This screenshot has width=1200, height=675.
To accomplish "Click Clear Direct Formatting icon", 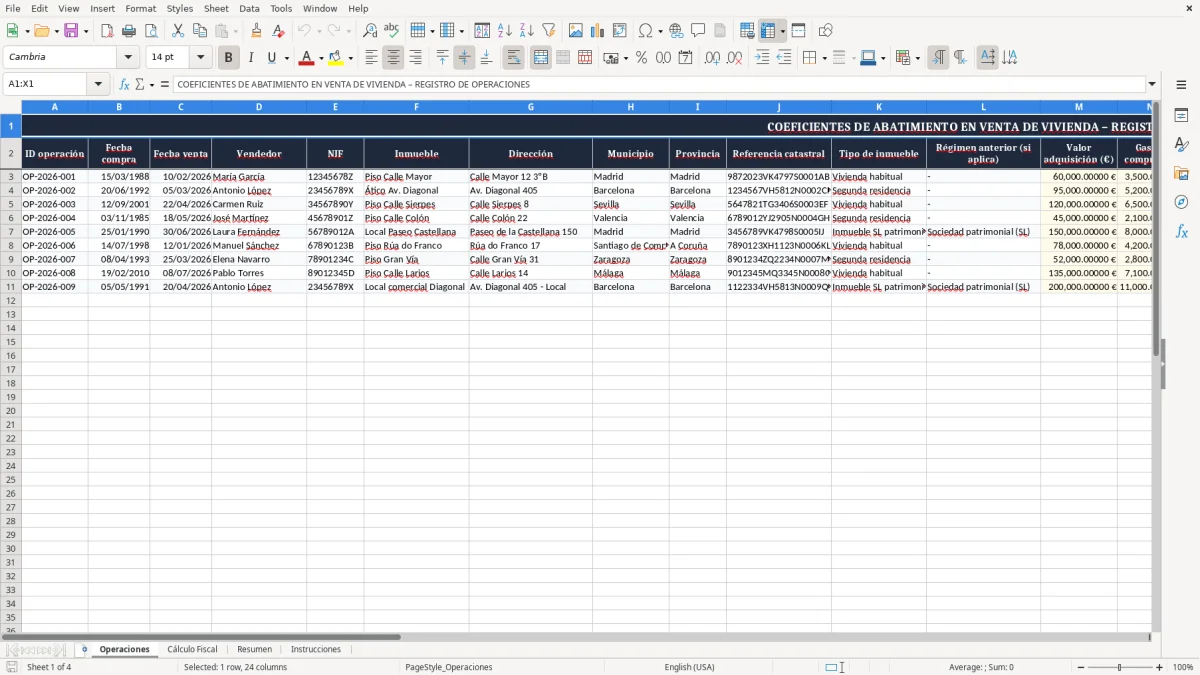I will [279, 31].
